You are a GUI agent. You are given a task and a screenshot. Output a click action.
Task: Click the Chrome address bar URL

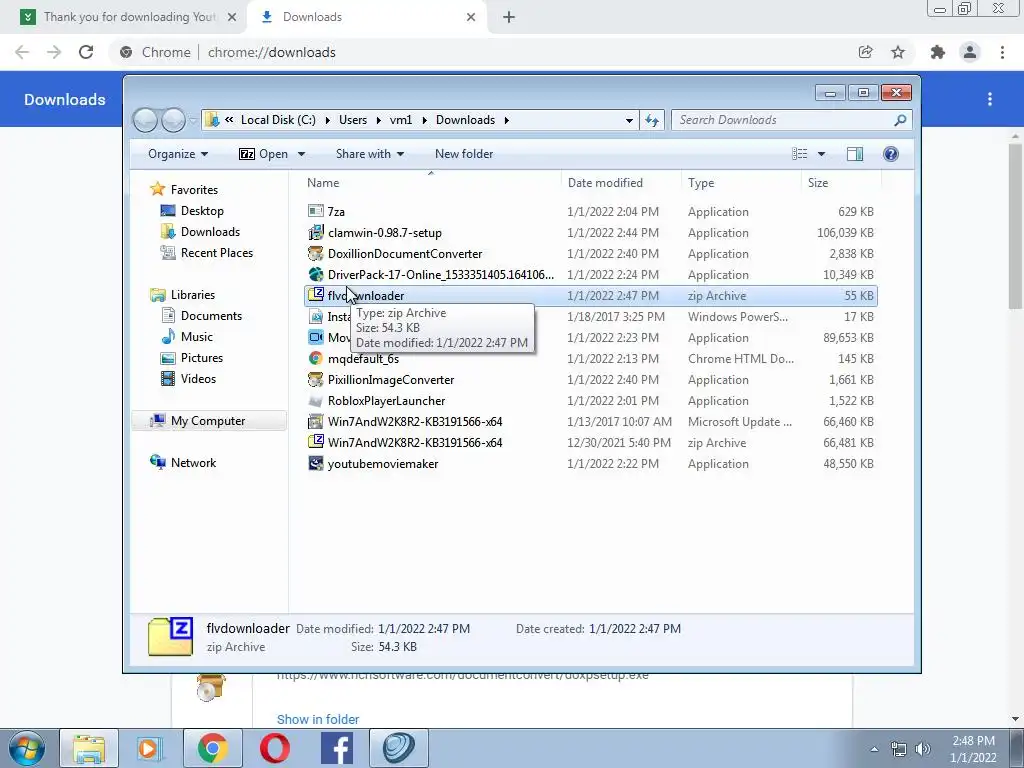tap(272, 52)
